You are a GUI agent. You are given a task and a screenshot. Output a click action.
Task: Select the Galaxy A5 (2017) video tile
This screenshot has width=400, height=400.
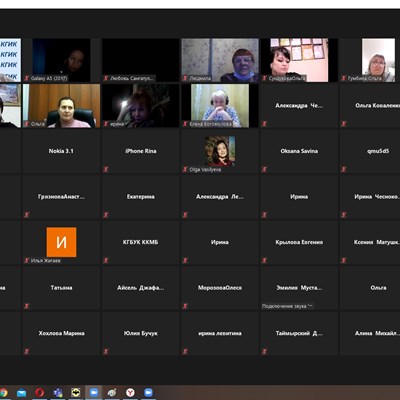point(61,60)
